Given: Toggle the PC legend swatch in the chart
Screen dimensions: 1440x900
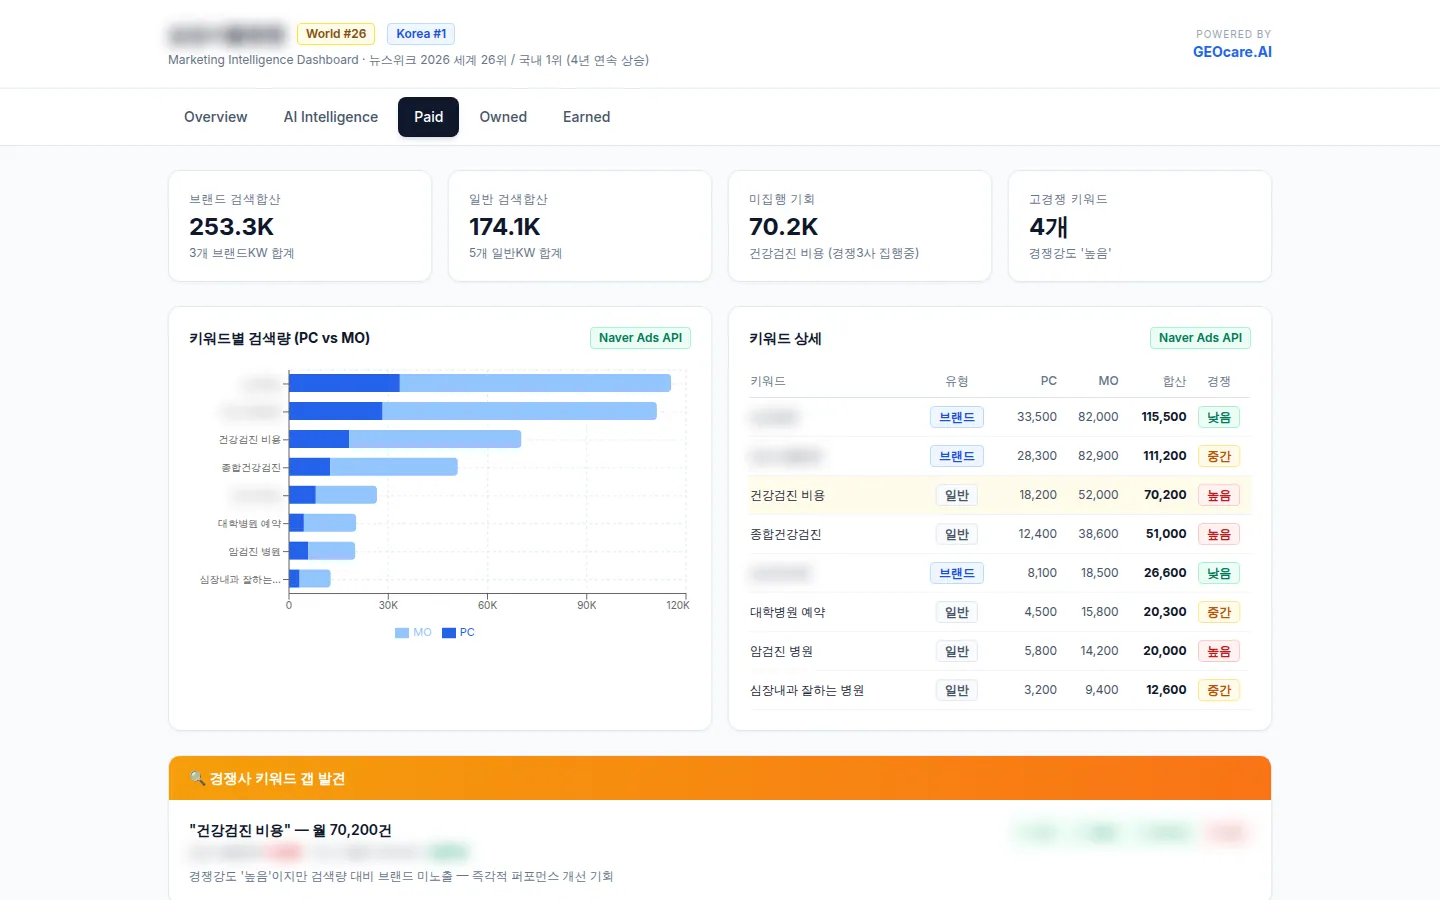Looking at the screenshot, I should (x=449, y=633).
